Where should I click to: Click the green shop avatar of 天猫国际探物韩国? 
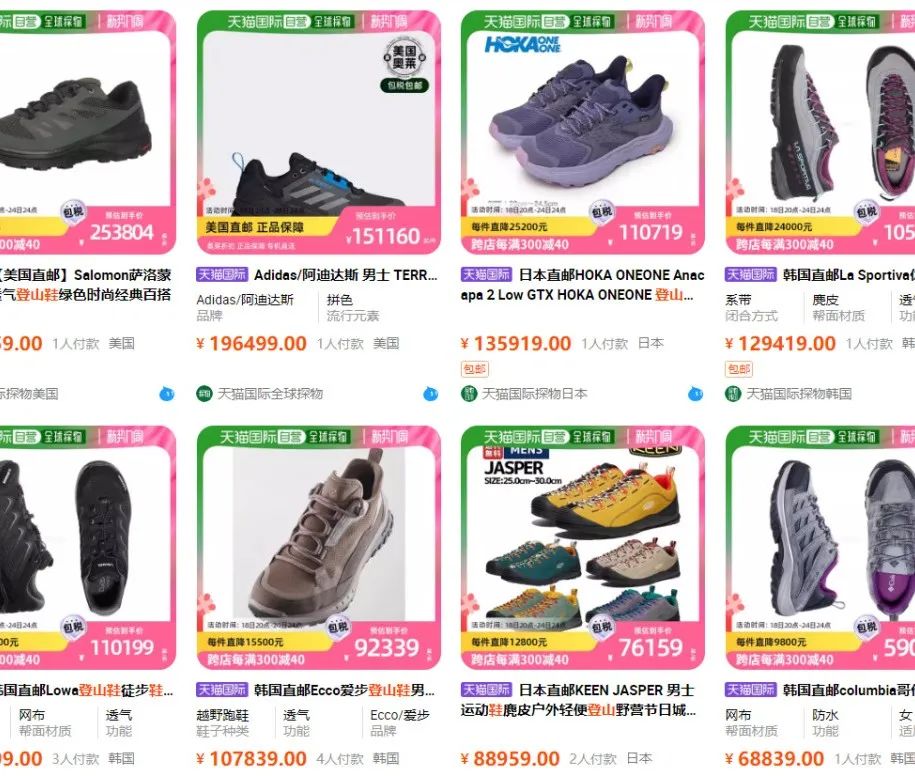tap(733, 394)
